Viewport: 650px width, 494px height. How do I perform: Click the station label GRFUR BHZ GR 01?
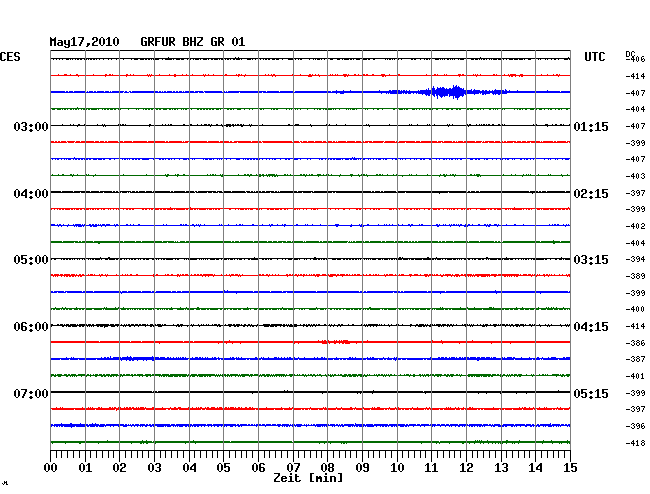[x=193, y=42]
